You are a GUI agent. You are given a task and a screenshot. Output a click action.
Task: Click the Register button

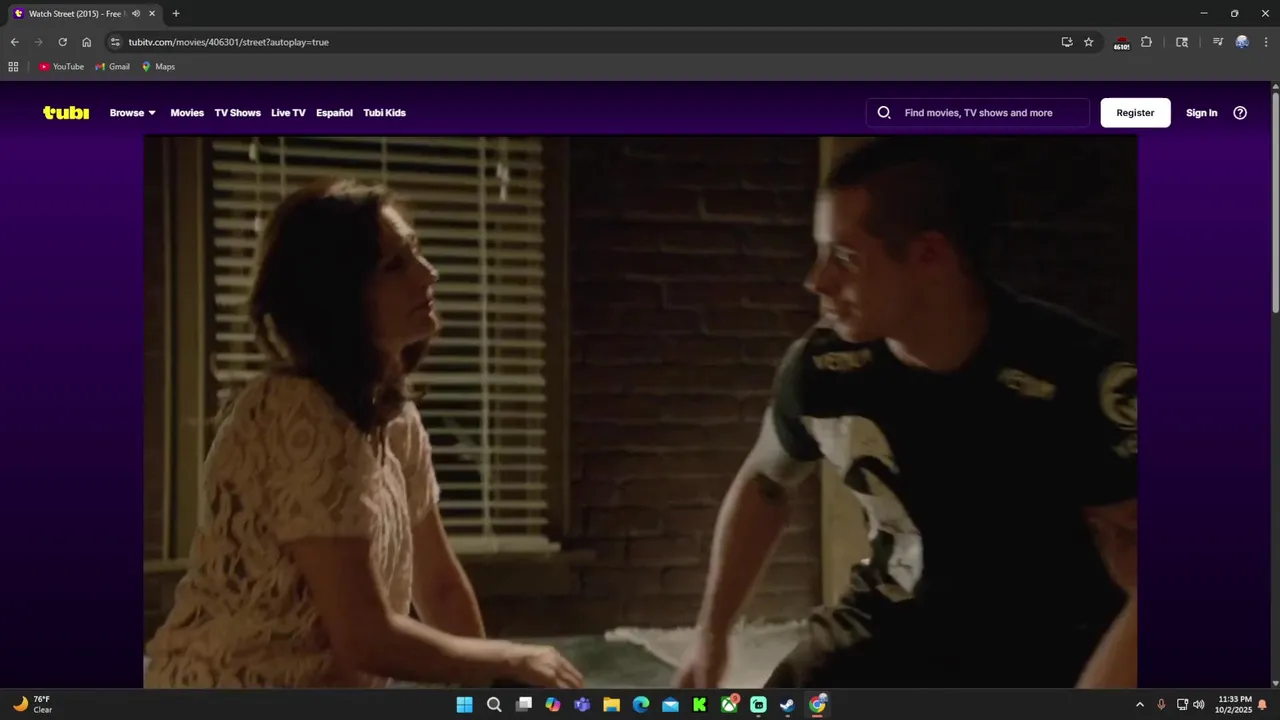(x=1135, y=113)
